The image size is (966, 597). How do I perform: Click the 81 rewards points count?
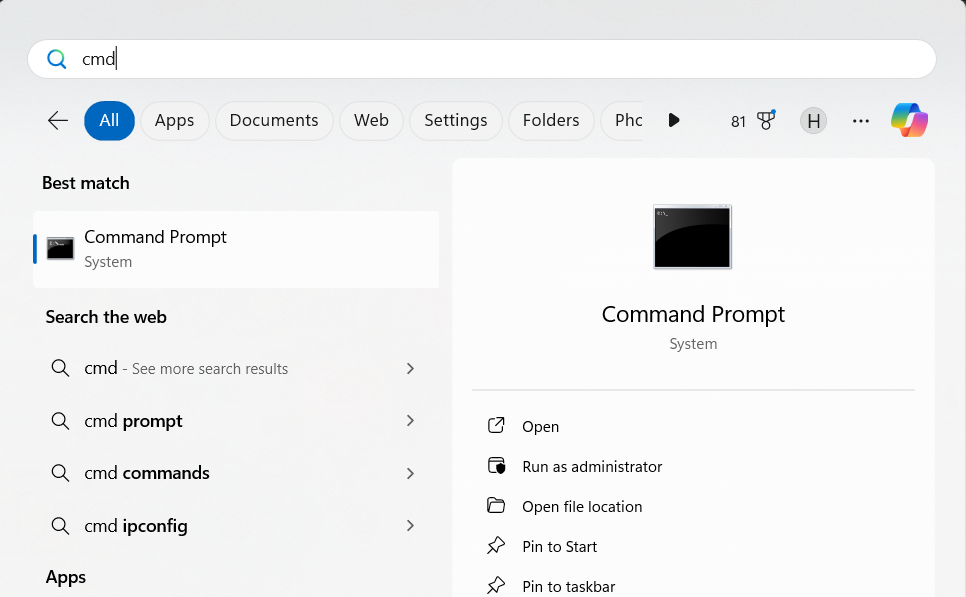[738, 121]
